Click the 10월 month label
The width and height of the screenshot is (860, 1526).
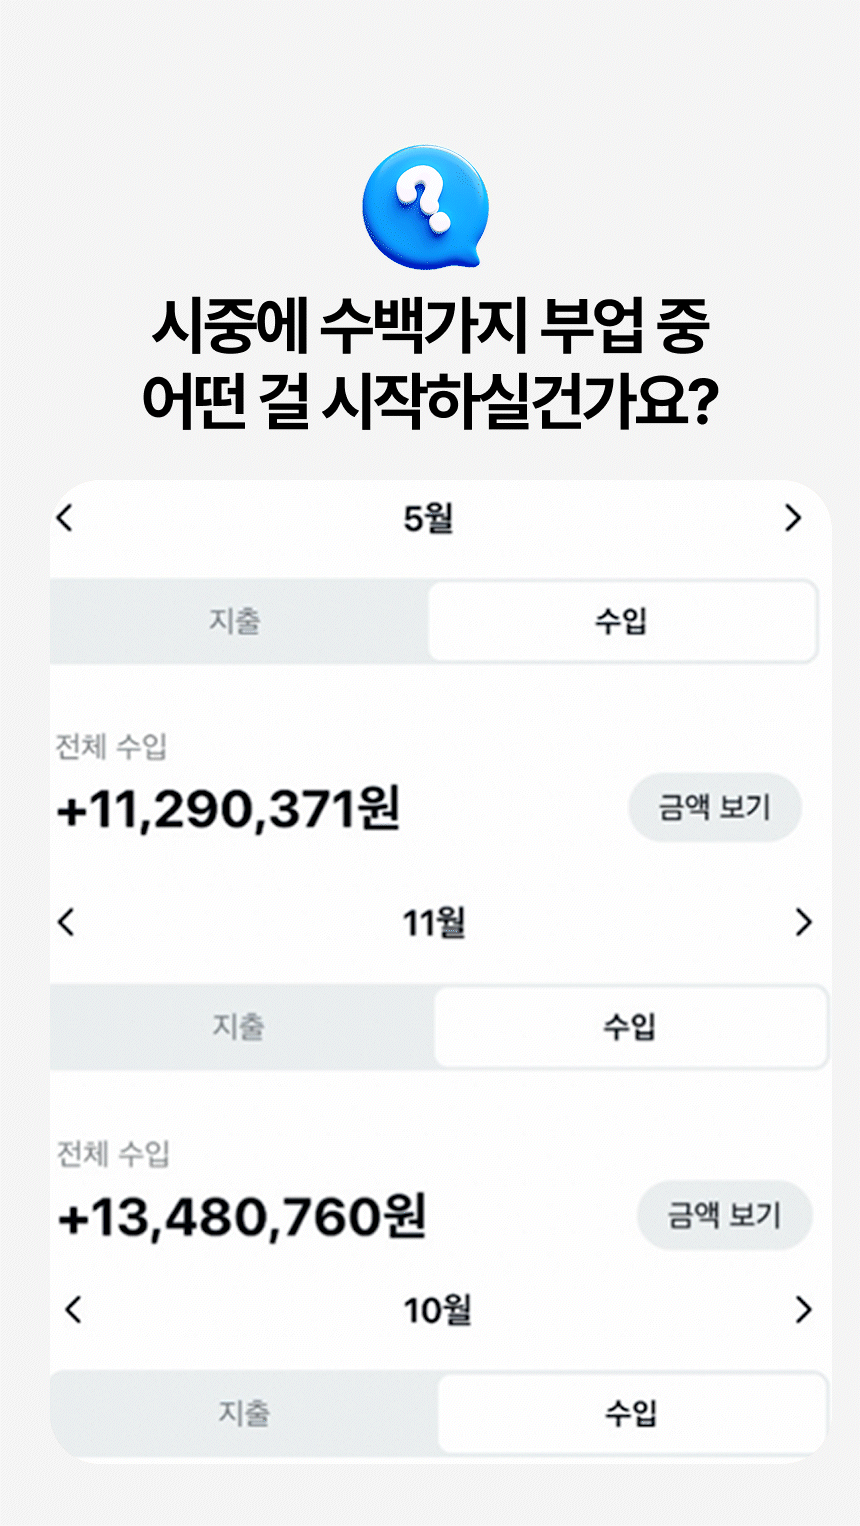[x=437, y=1310]
